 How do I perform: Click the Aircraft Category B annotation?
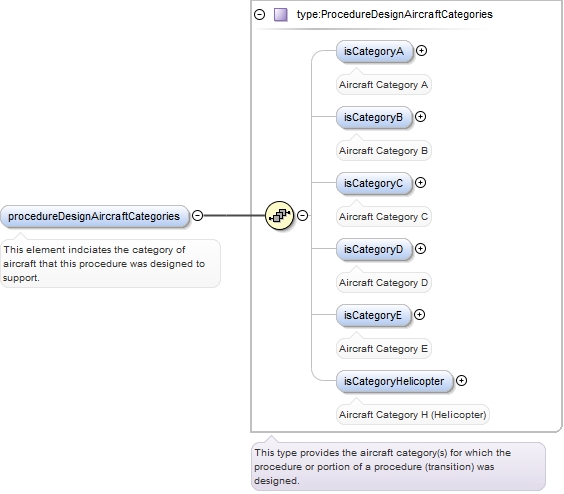(383, 151)
